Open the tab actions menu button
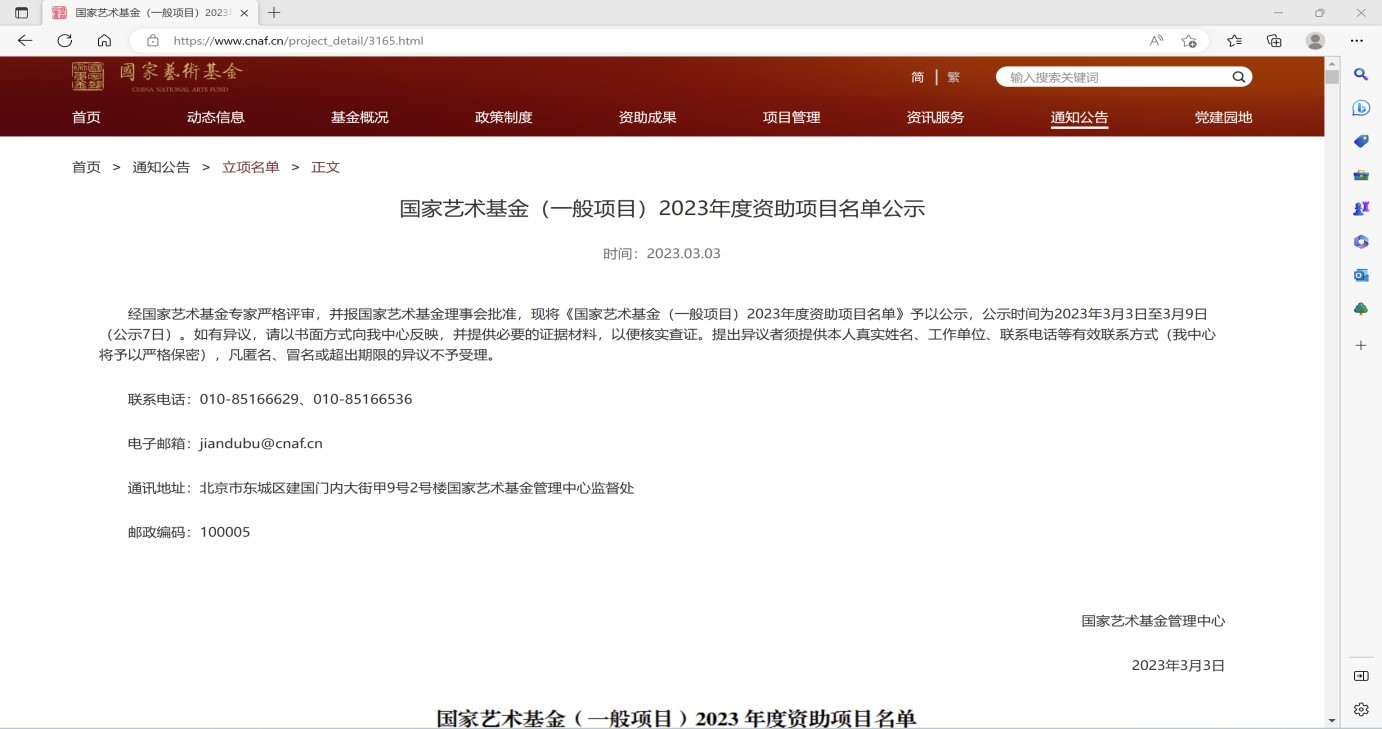Viewport: 1382px width, 729px height. (21, 13)
